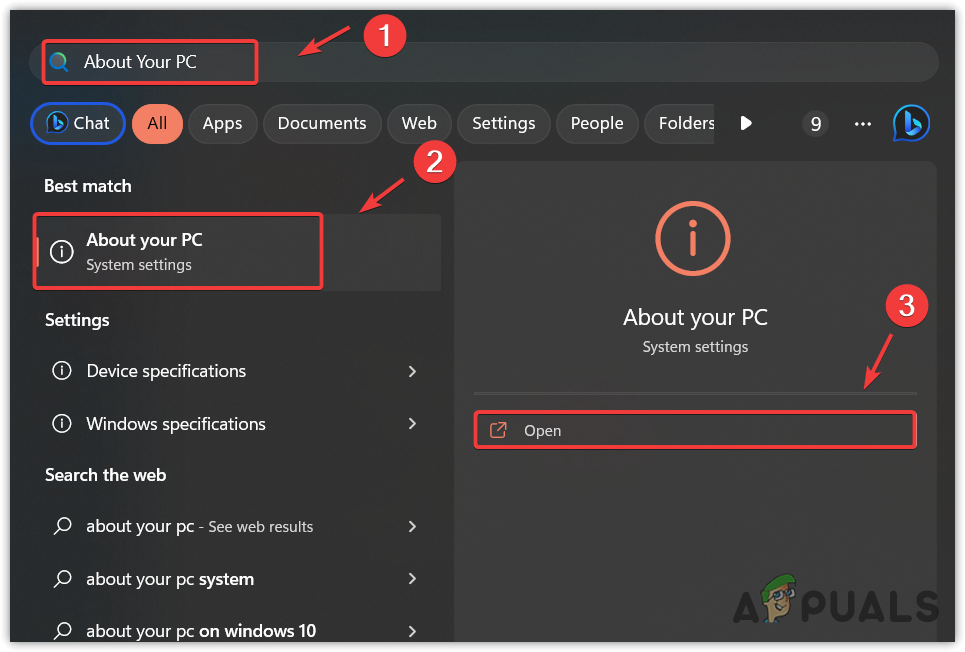Image resolution: width=965 pixels, height=652 pixels.
Task: Expand Device specifications with its chevron
Action: 412,371
